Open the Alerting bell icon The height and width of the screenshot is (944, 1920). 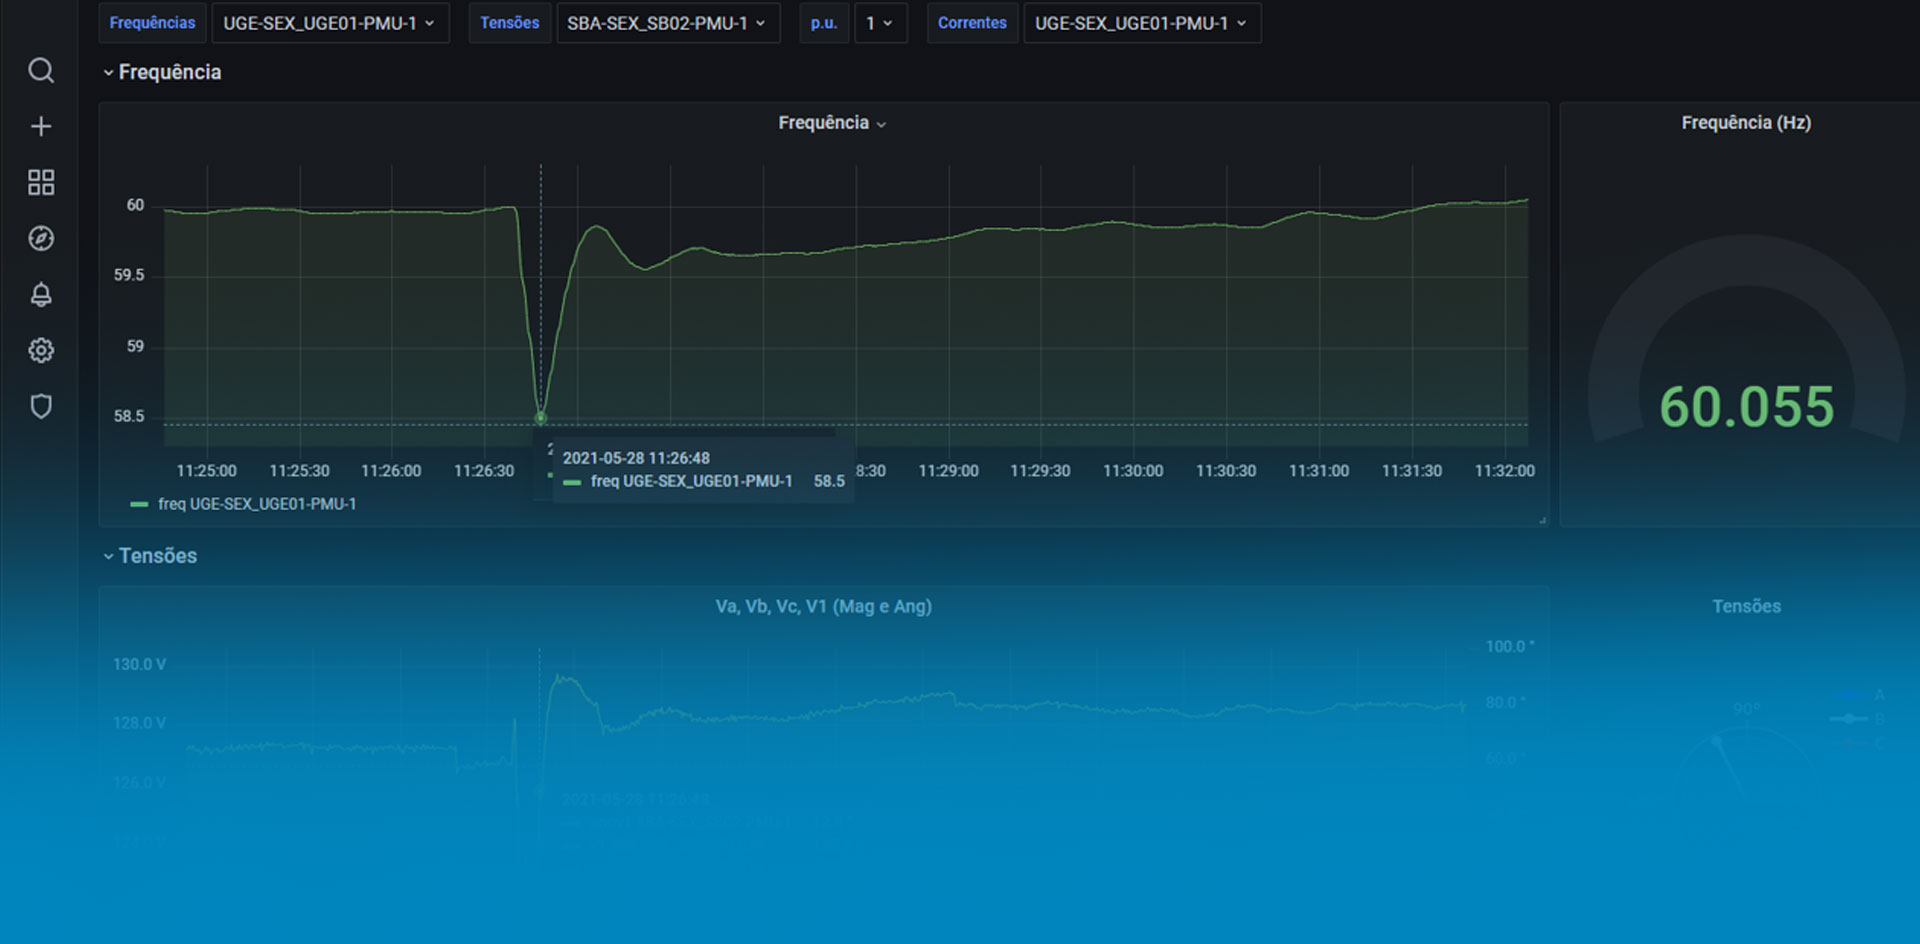point(41,295)
